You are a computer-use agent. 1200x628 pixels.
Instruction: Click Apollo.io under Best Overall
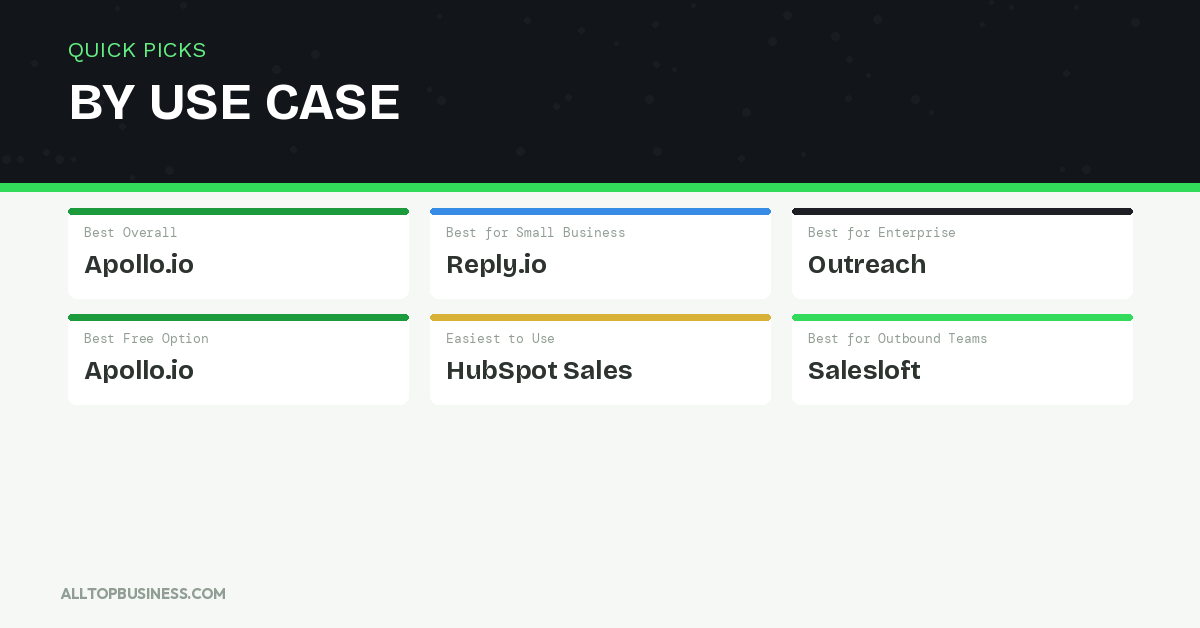coord(139,265)
